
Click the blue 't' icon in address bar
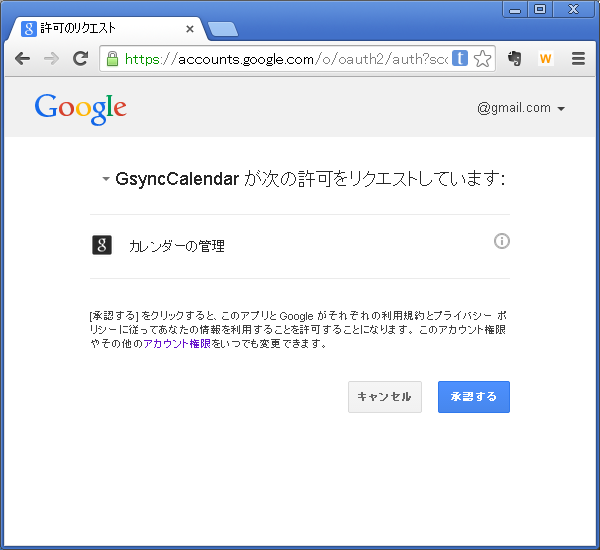pyautogui.click(x=459, y=59)
